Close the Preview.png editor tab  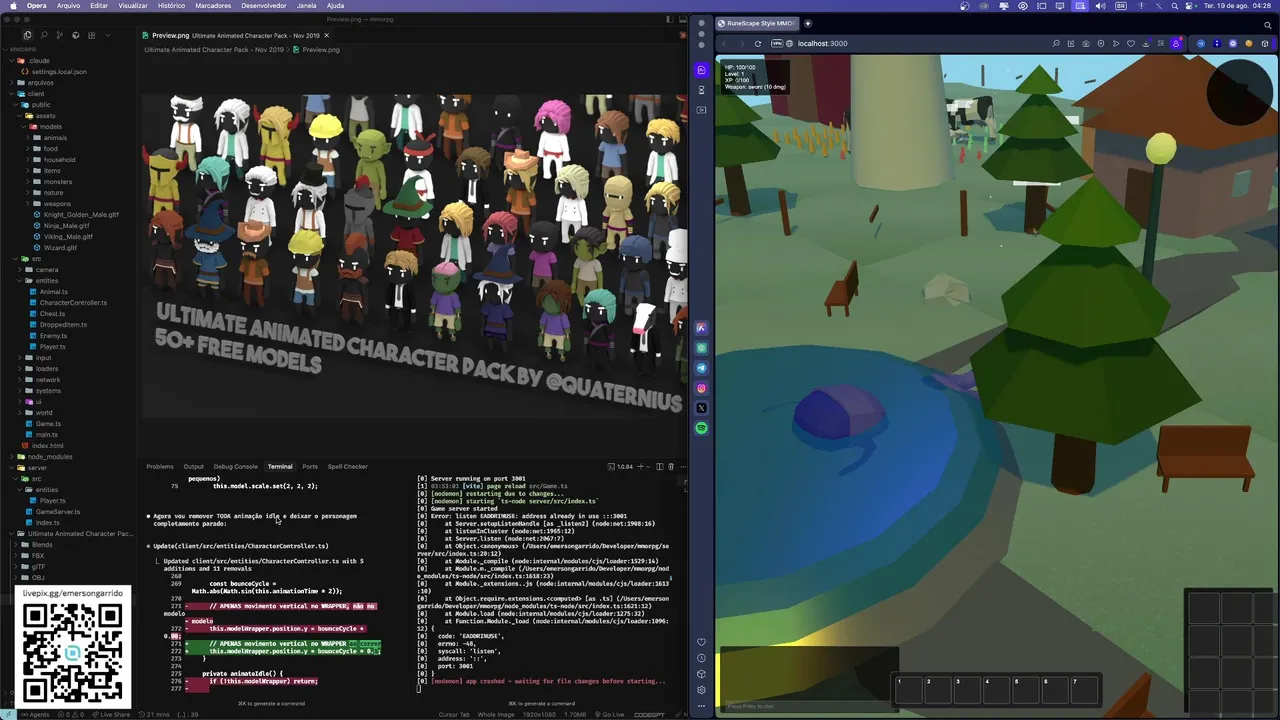pos(326,35)
